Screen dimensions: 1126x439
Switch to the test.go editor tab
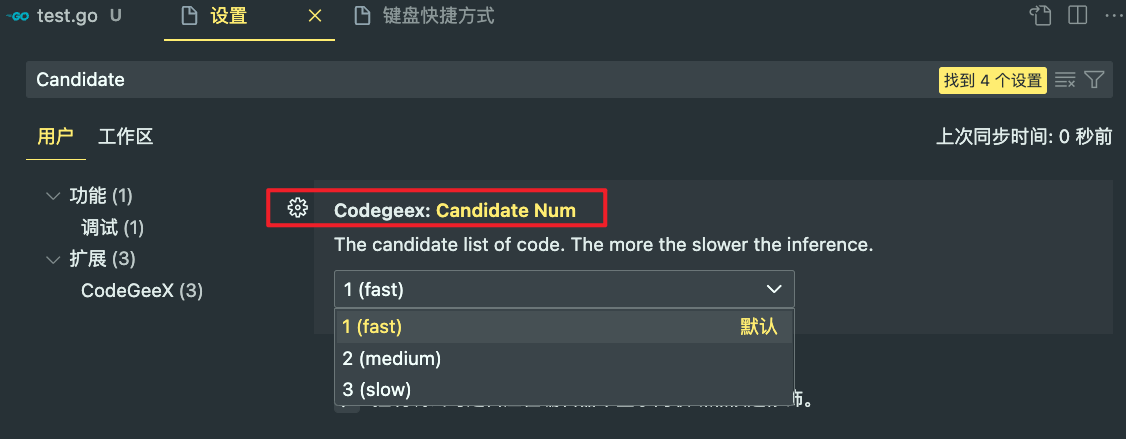pos(63,17)
